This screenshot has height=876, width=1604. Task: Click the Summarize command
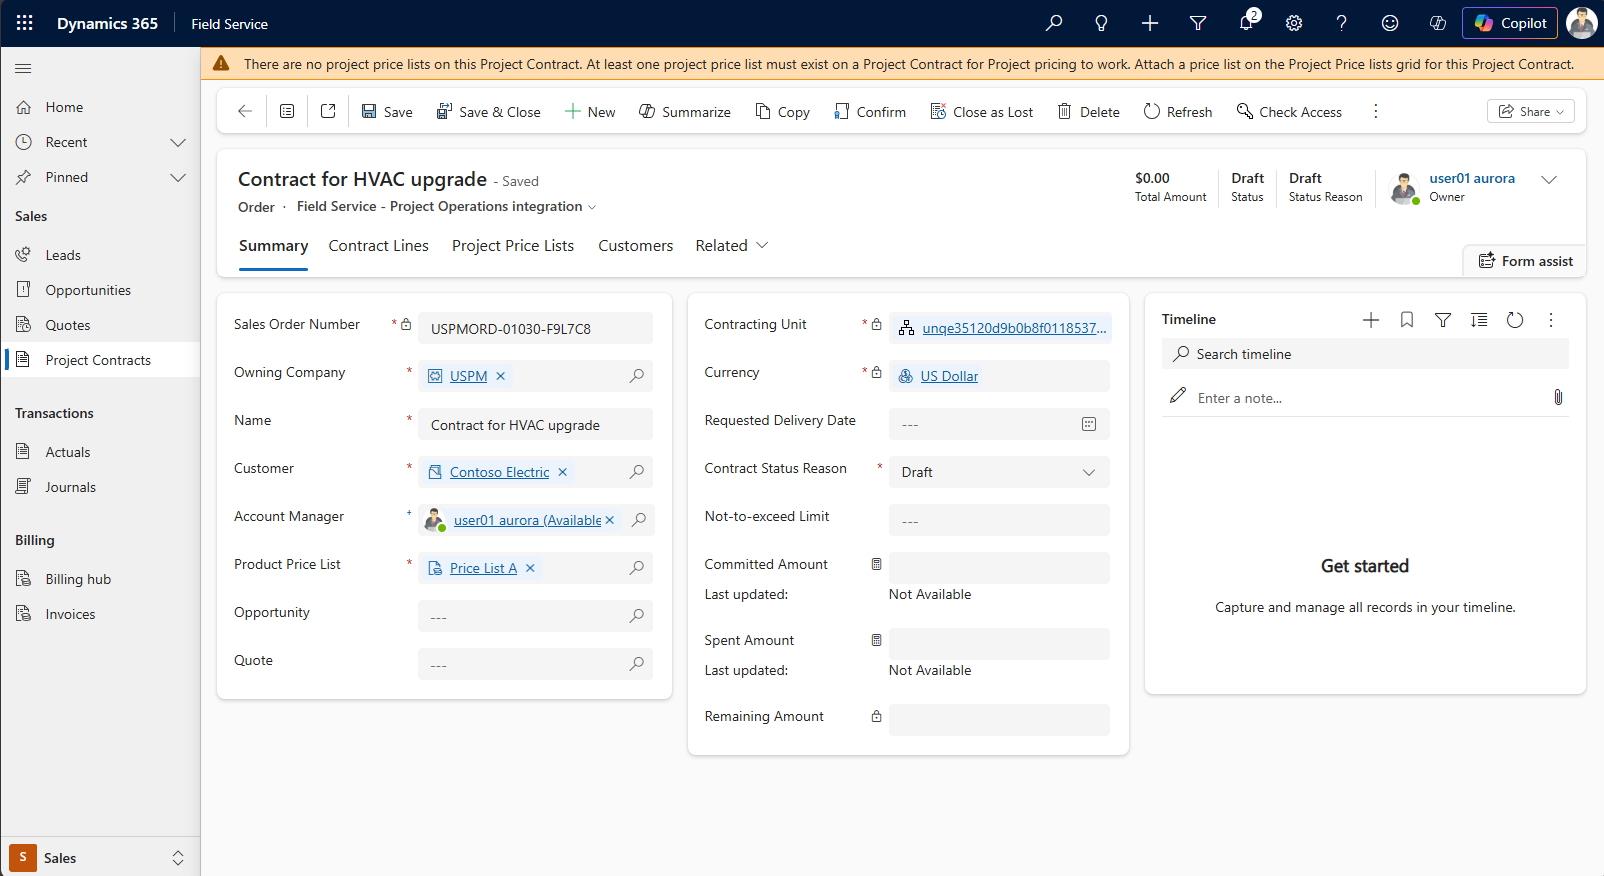click(x=685, y=111)
